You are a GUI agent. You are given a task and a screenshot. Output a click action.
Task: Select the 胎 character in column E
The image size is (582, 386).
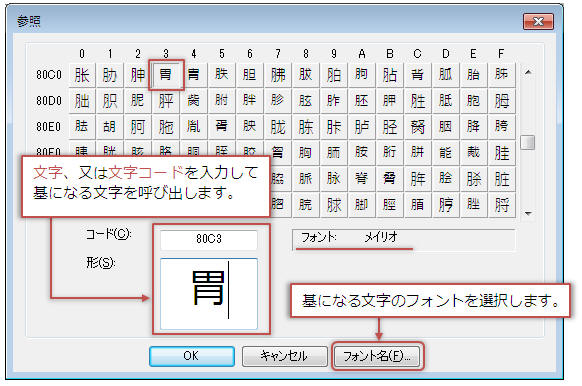[x=474, y=75]
